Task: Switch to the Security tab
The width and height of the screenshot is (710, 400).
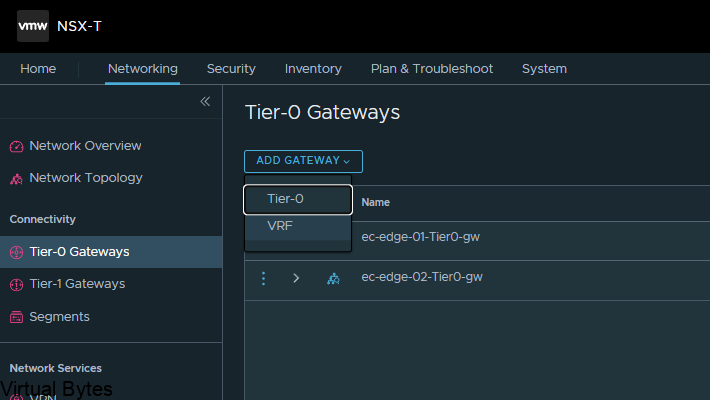Action: [x=231, y=69]
